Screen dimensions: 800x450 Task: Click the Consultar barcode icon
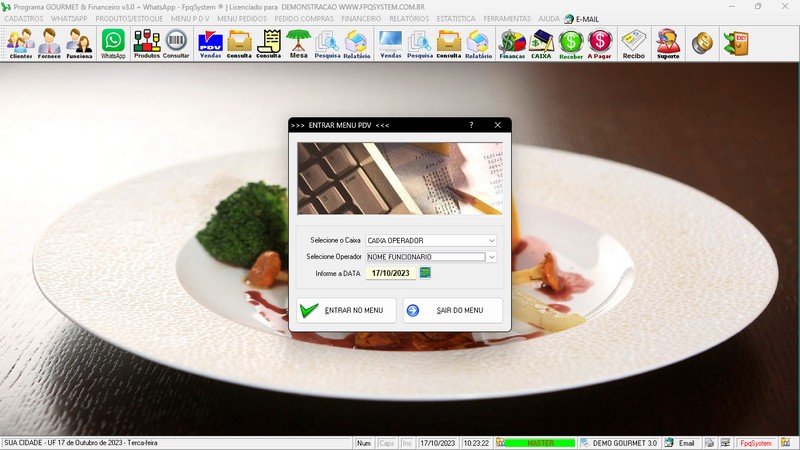pos(176,44)
